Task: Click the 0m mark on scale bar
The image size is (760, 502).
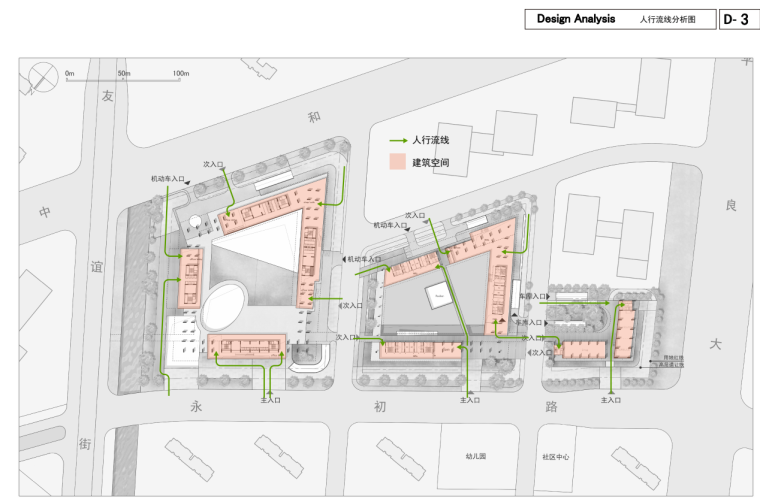Action: [70, 74]
